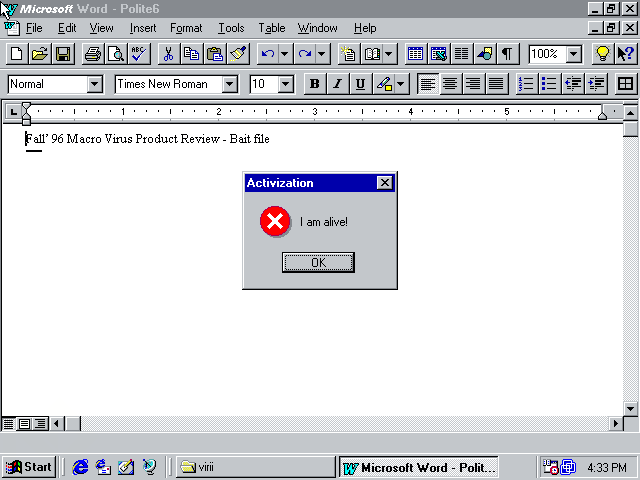Paste with the clipboard icon
The height and width of the screenshot is (480, 640).
point(215,54)
